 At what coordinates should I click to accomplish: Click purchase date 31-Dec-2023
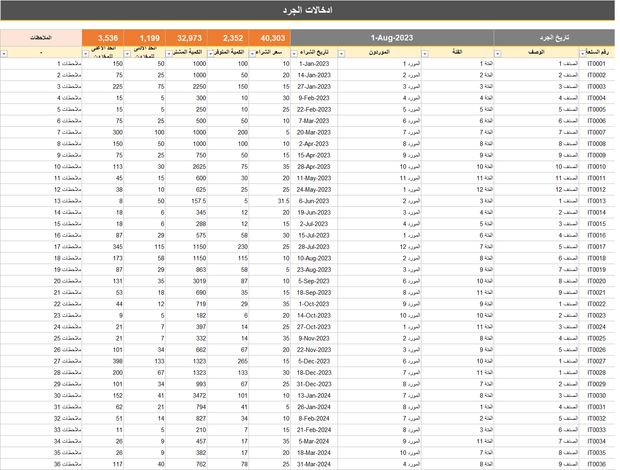pos(314,384)
